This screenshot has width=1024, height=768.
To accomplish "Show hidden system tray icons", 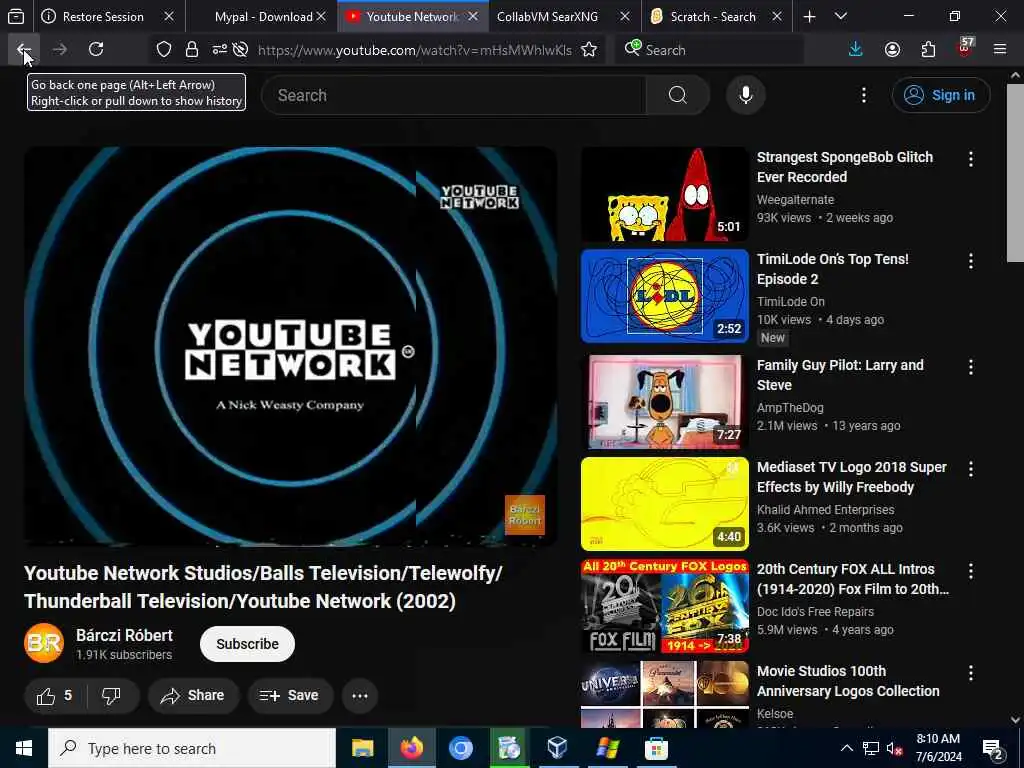I will (846, 748).
